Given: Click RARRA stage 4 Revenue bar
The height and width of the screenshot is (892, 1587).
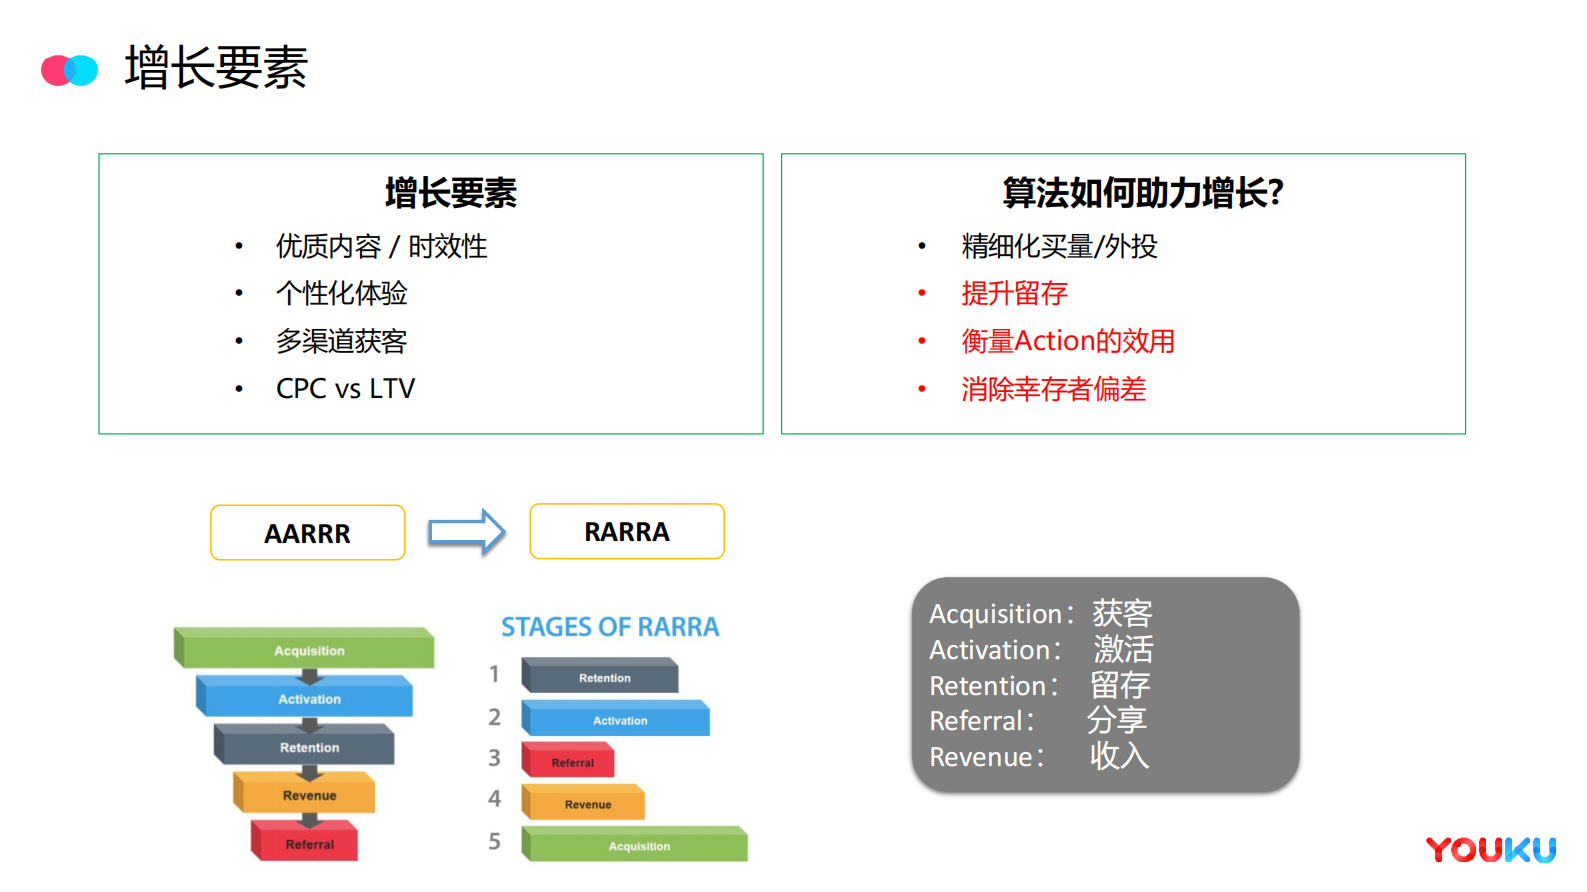Looking at the screenshot, I should [x=583, y=802].
